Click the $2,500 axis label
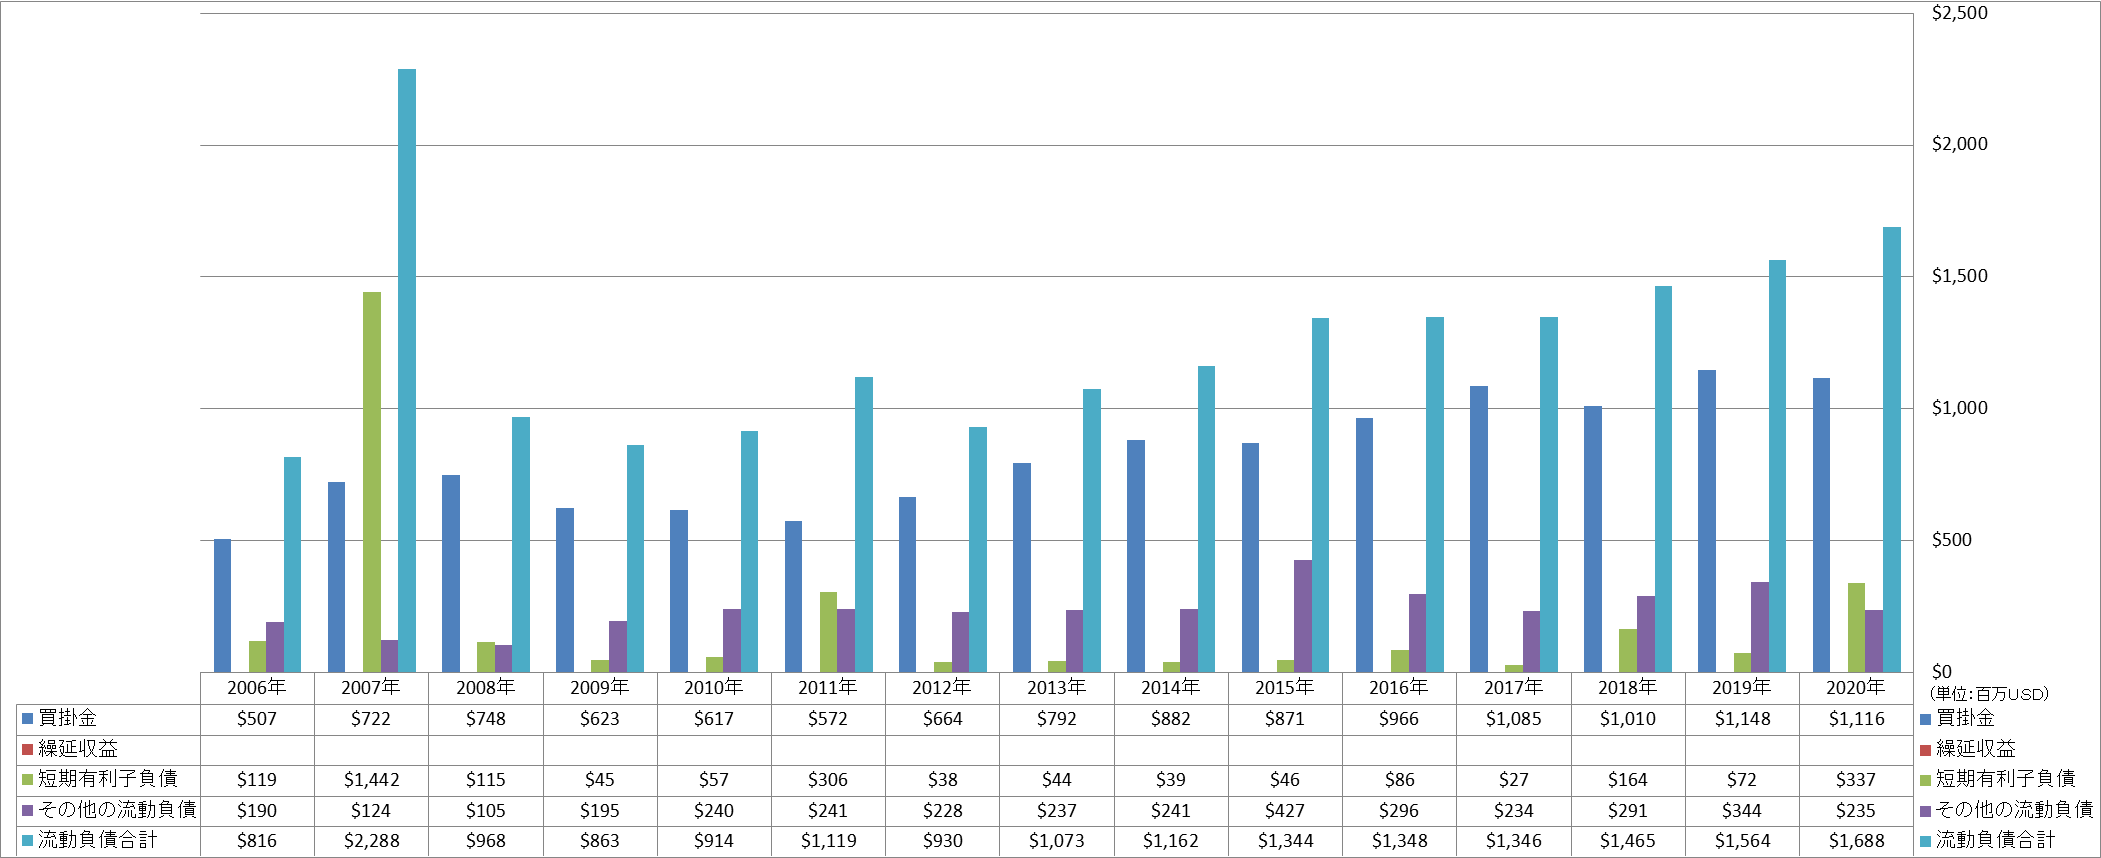The width and height of the screenshot is (2101, 858). 1959,13
